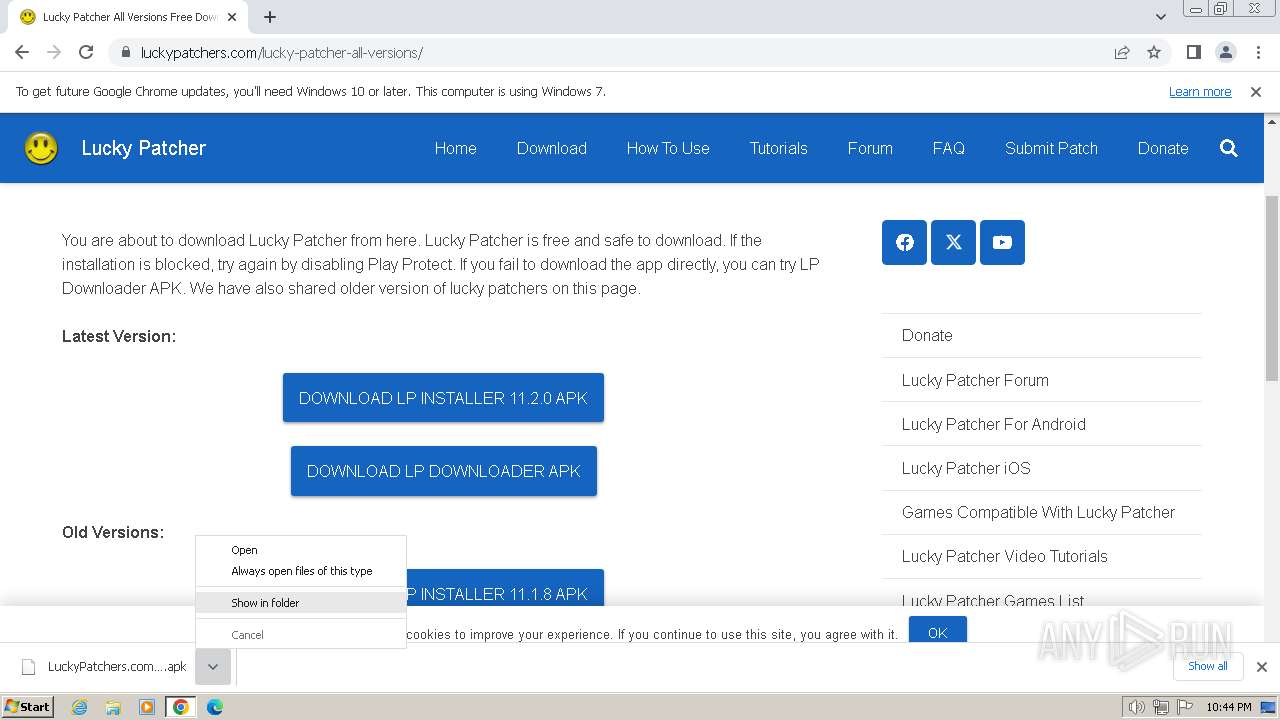Open the Chrome profile avatar icon
The height and width of the screenshot is (720, 1280).
click(x=1225, y=52)
